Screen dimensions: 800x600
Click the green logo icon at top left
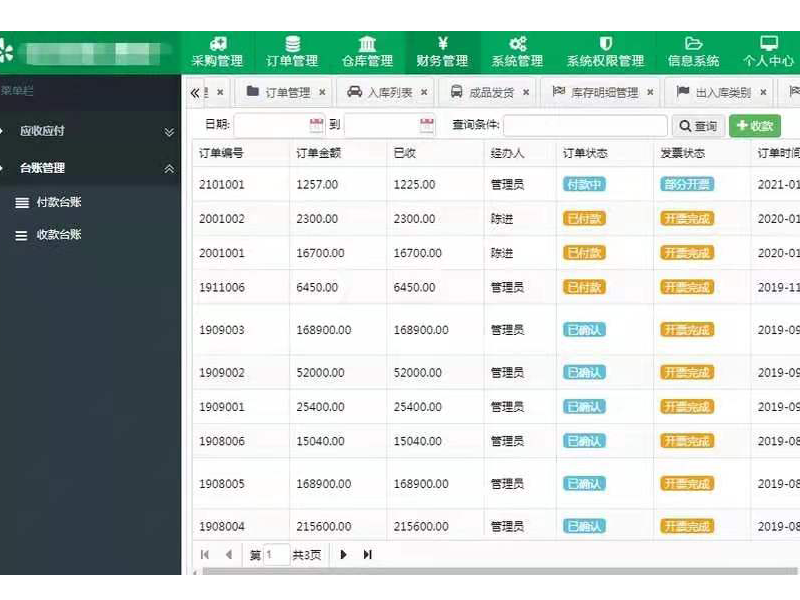pyautogui.click(x=6, y=53)
